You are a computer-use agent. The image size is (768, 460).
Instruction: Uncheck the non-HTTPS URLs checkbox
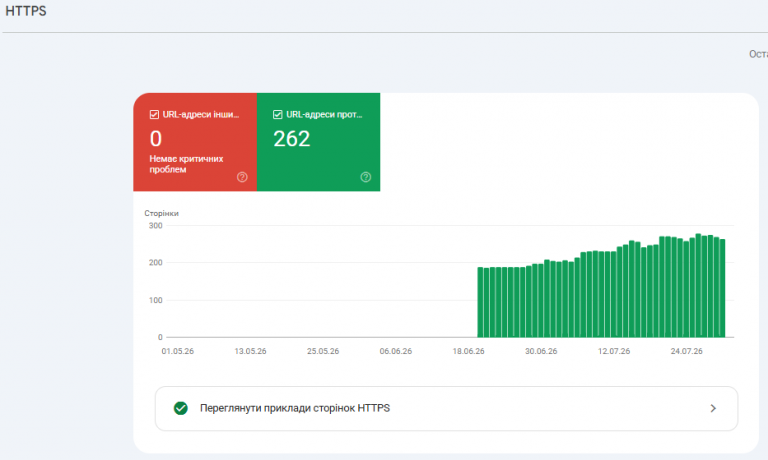pos(154,115)
